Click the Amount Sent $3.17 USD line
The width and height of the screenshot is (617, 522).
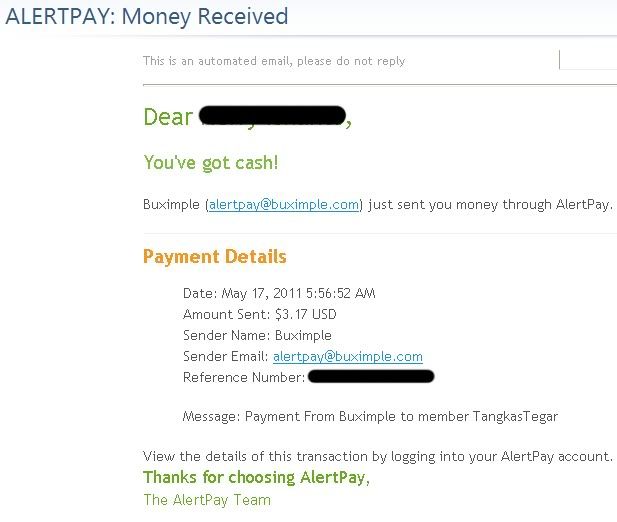pyautogui.click(x=260, y=314)
